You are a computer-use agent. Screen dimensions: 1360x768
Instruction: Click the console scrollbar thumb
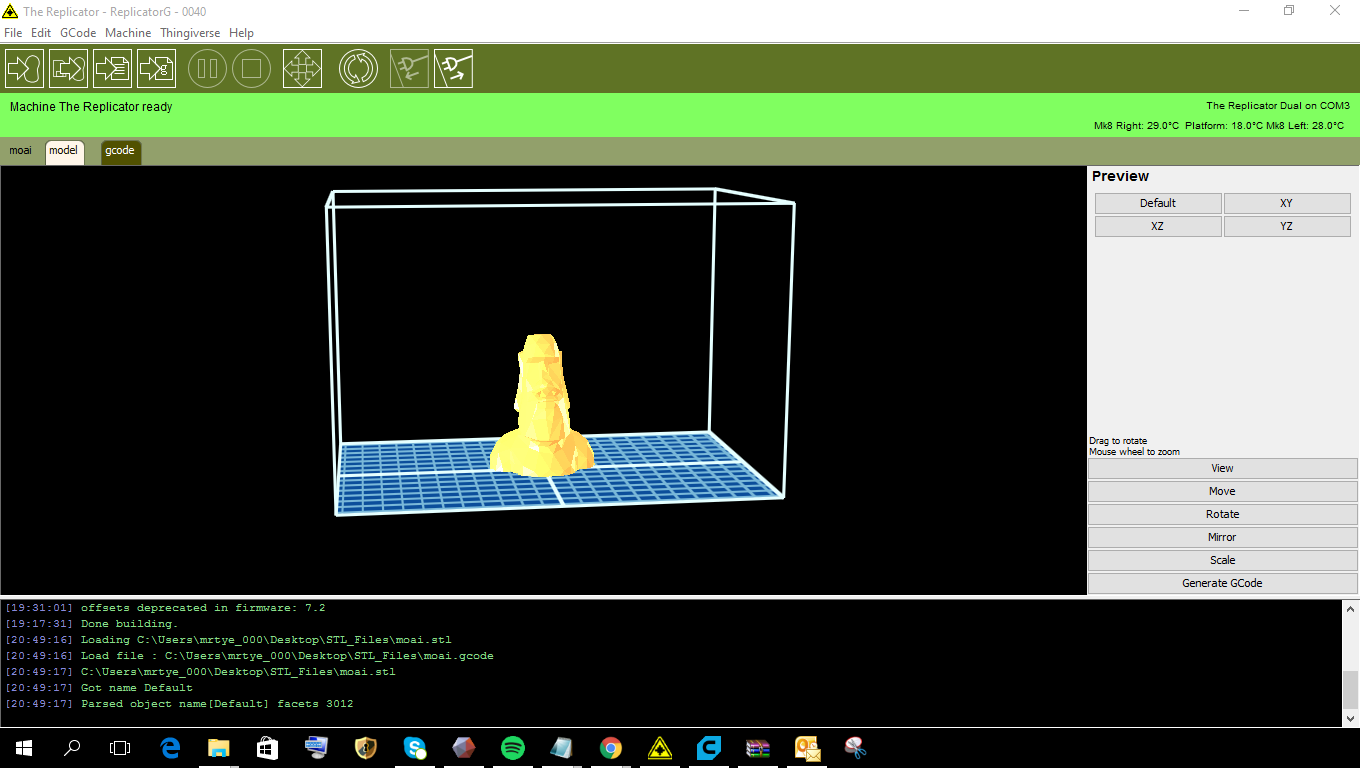point(1351,689)
